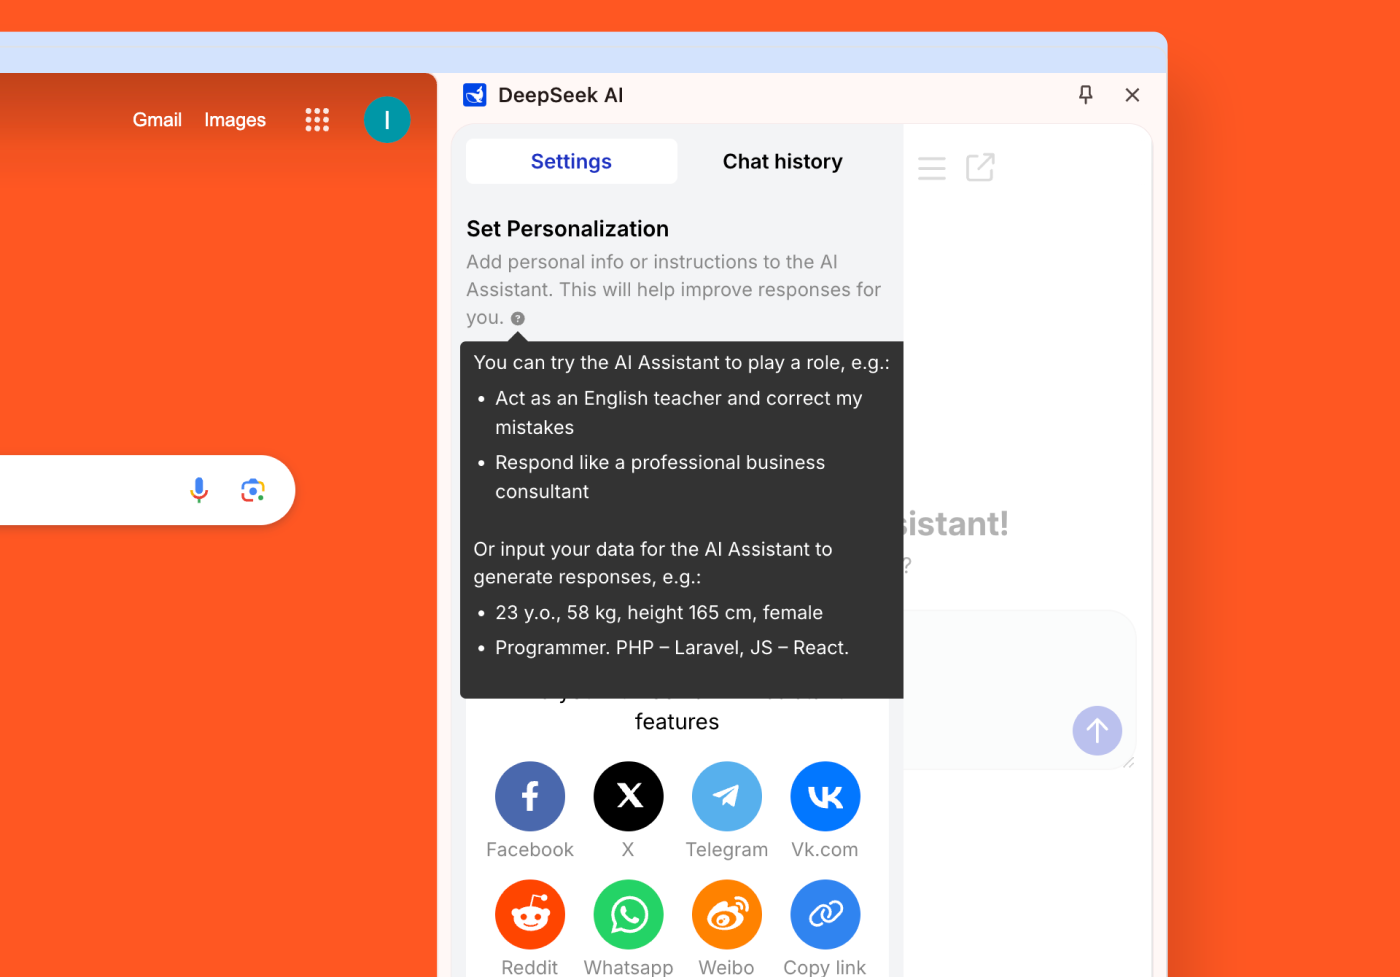Open chat in new window icon
1400x977 pixels.
click(980, 168)
